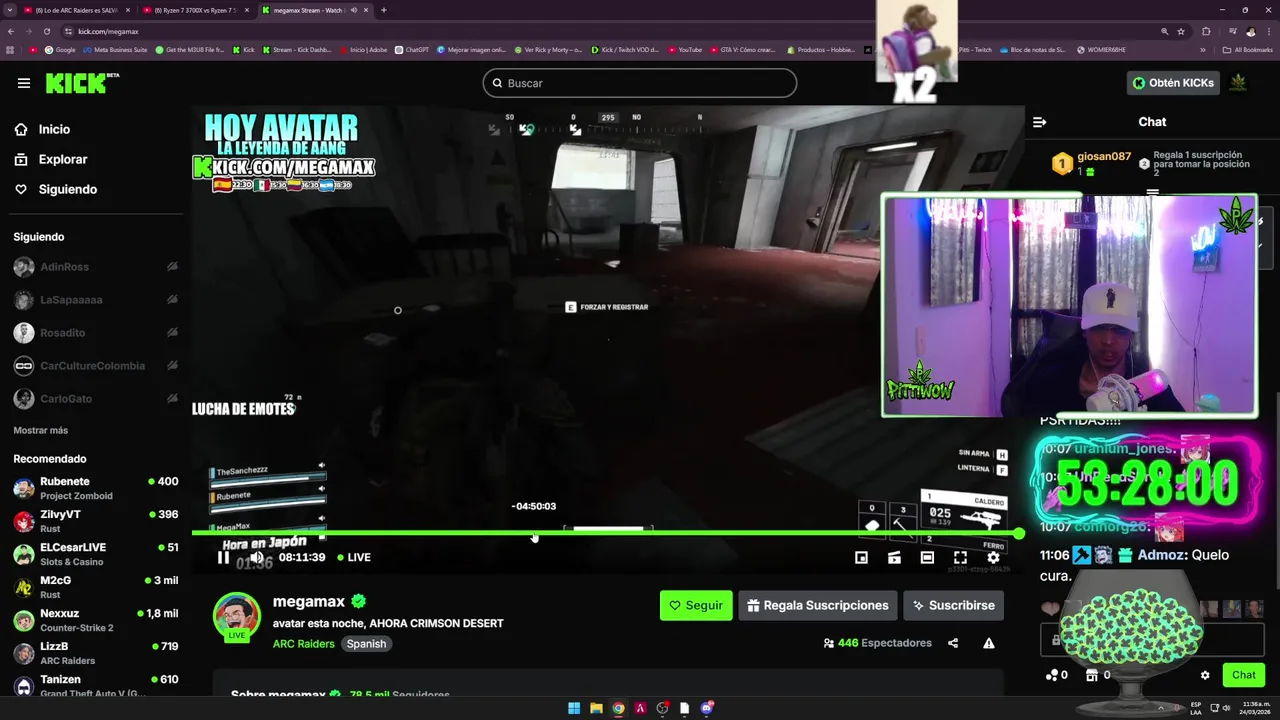The image size is (1280, 720).
Task: Open the hamburger menu next to Kick logo
Action: [x=24, y=83]
